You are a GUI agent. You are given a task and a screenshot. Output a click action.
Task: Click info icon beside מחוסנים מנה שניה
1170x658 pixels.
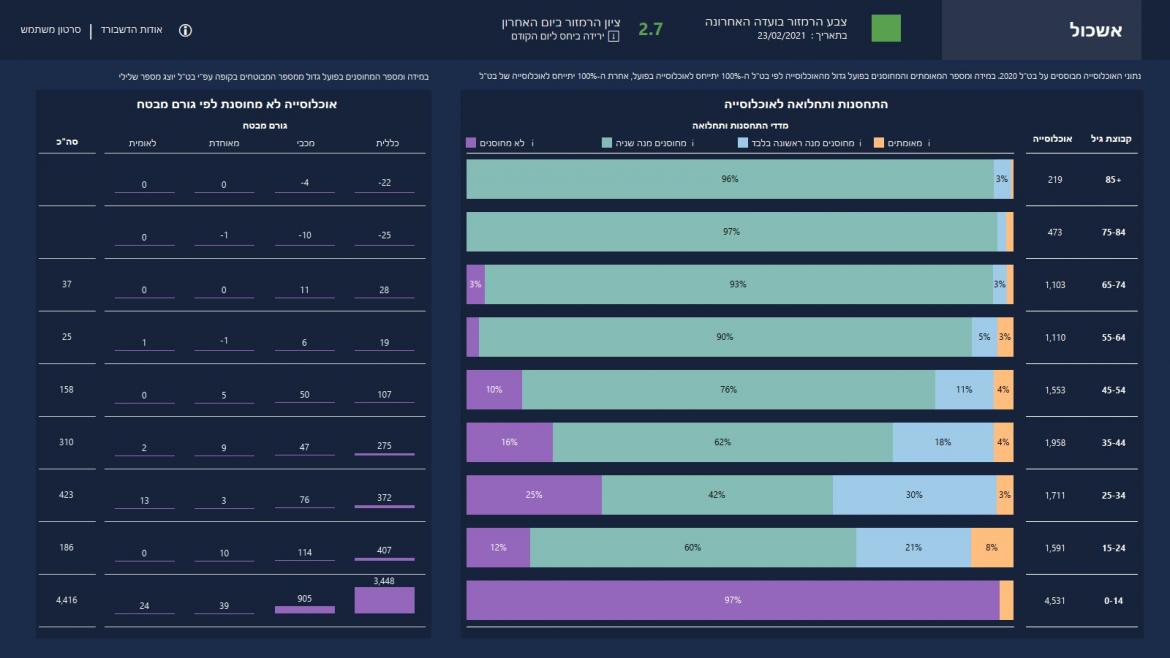tap(692, 143)
